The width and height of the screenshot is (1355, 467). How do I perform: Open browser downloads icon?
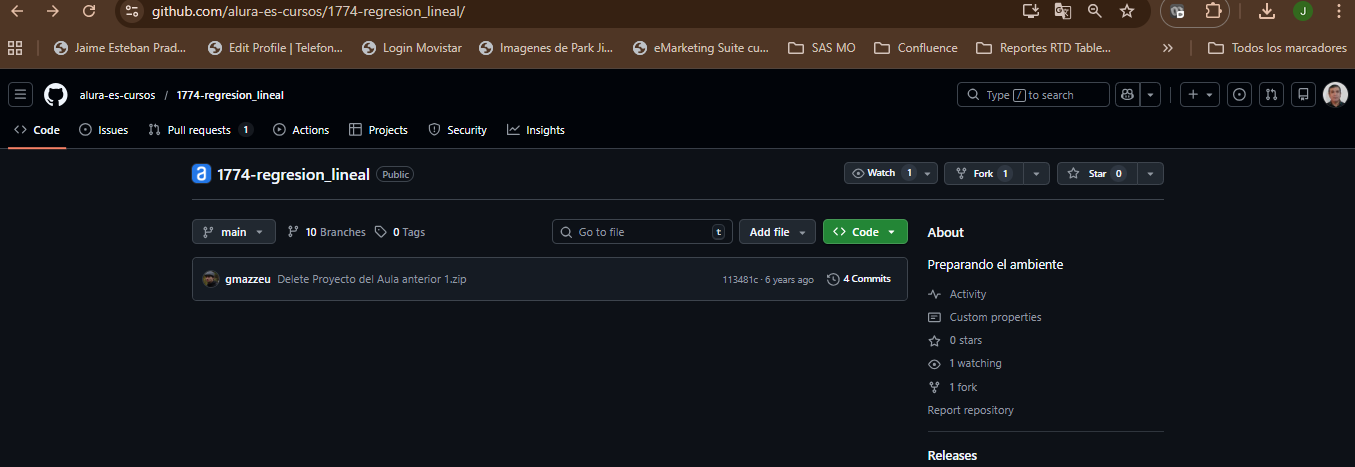point(1266,11)
